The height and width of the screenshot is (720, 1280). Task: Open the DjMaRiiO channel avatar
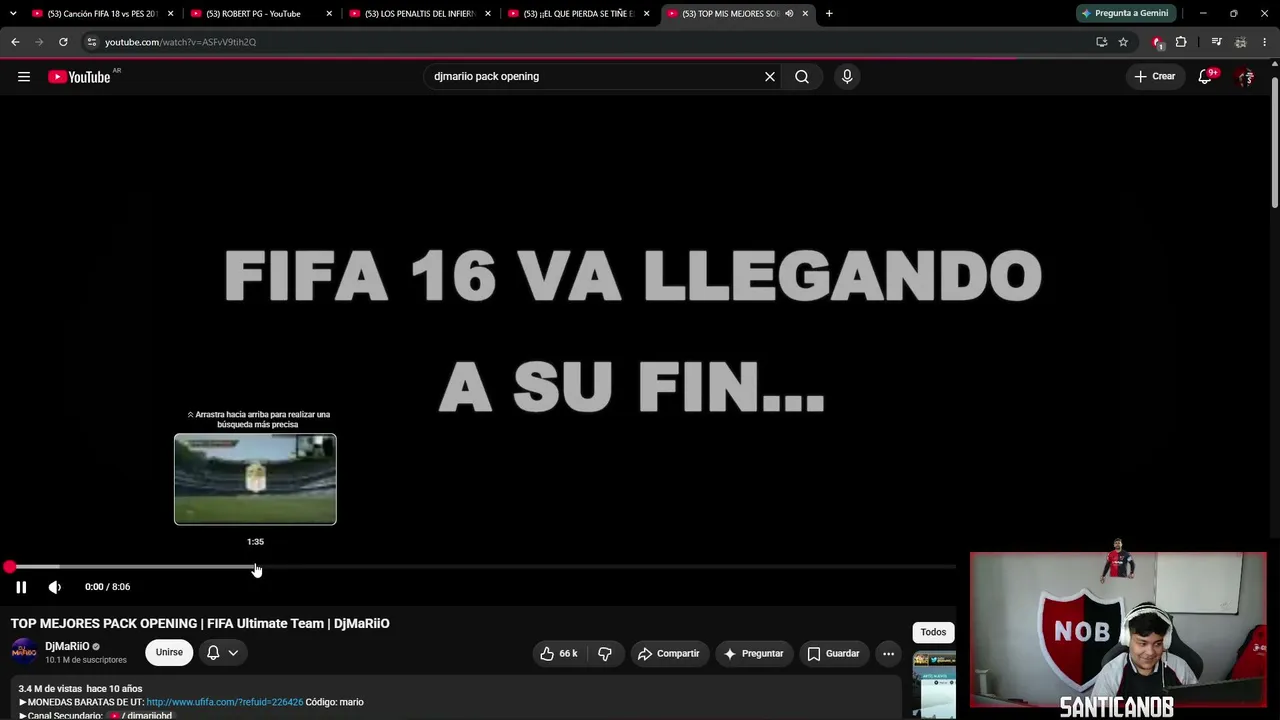point(24,652)
